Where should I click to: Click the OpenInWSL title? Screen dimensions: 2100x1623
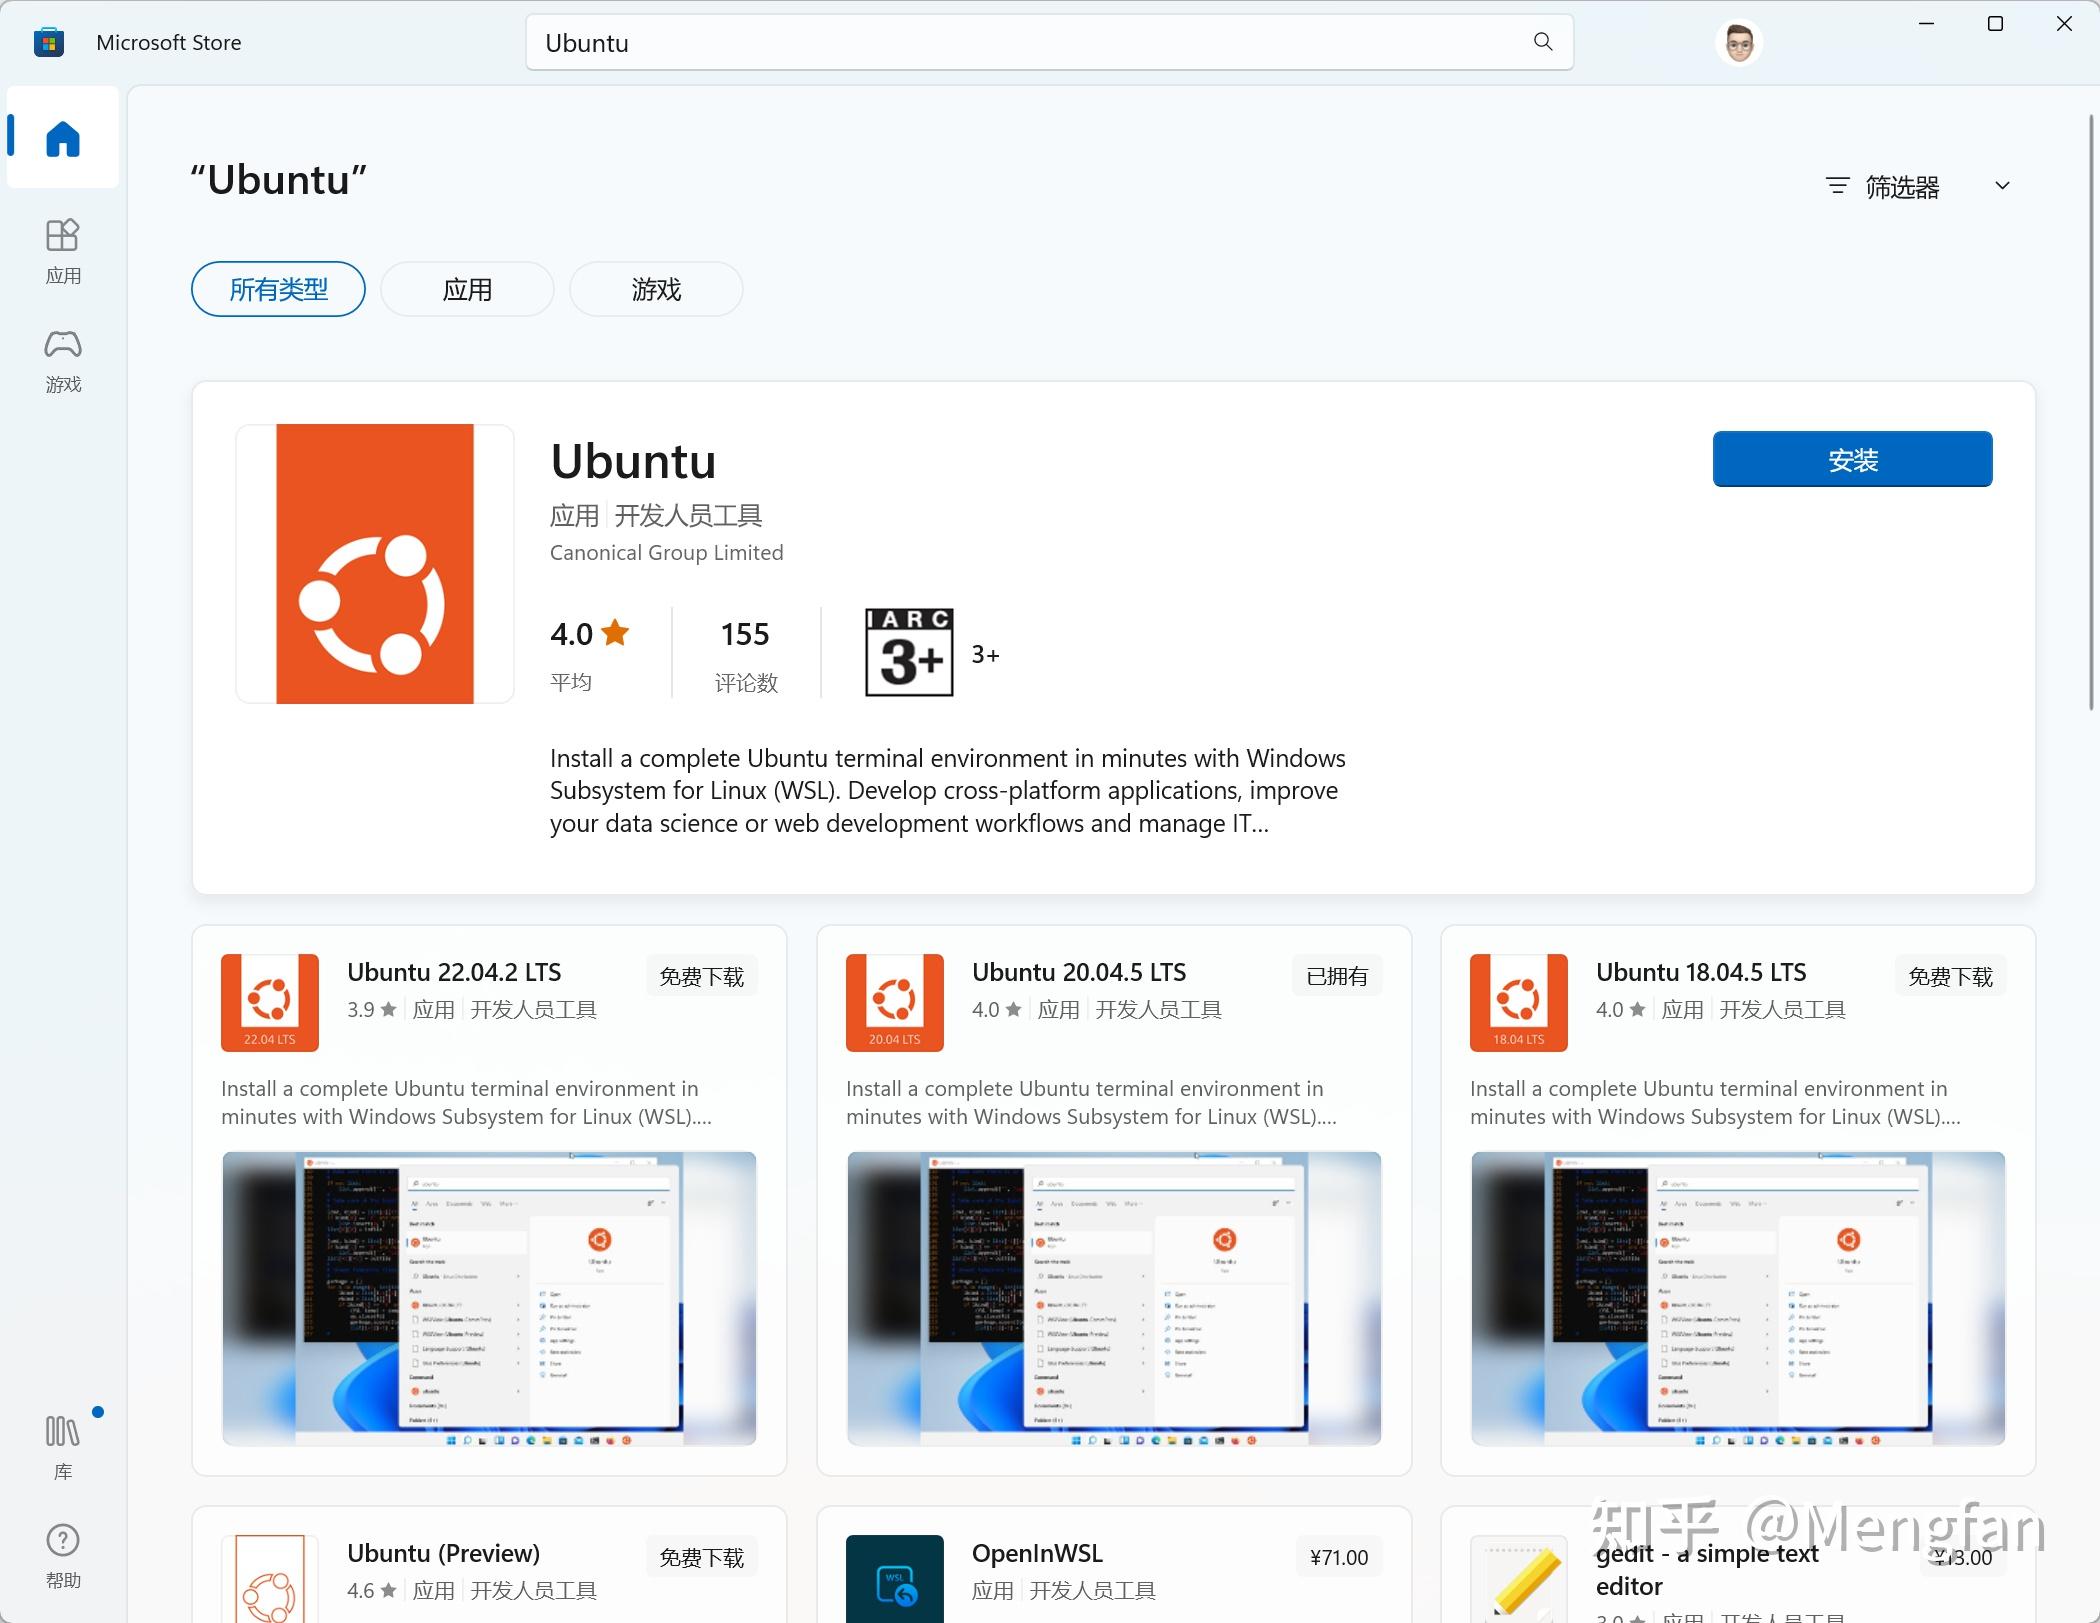pos(1037,1553)
